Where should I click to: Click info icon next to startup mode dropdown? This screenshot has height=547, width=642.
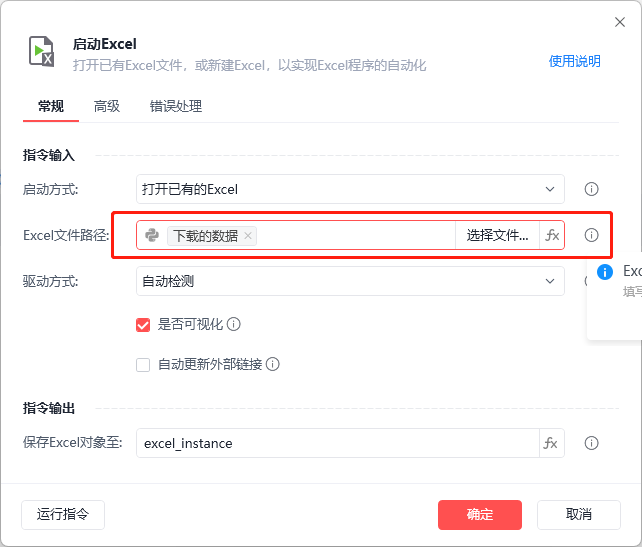[591, 189]
